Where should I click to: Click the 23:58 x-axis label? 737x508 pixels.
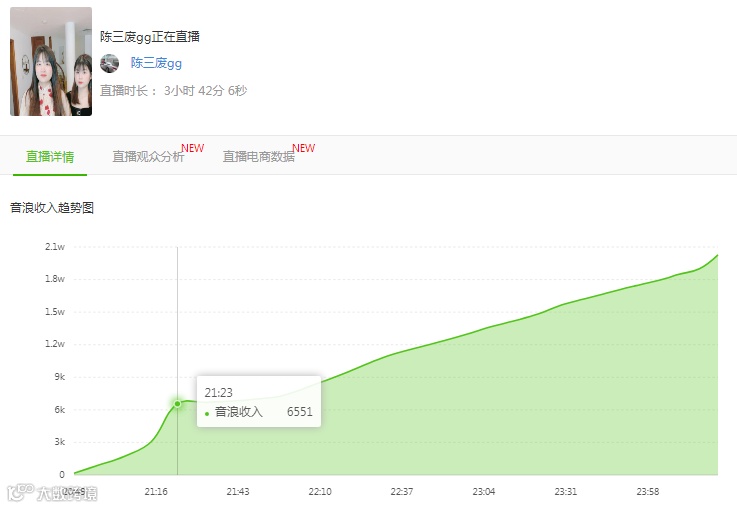pos(648,492)
